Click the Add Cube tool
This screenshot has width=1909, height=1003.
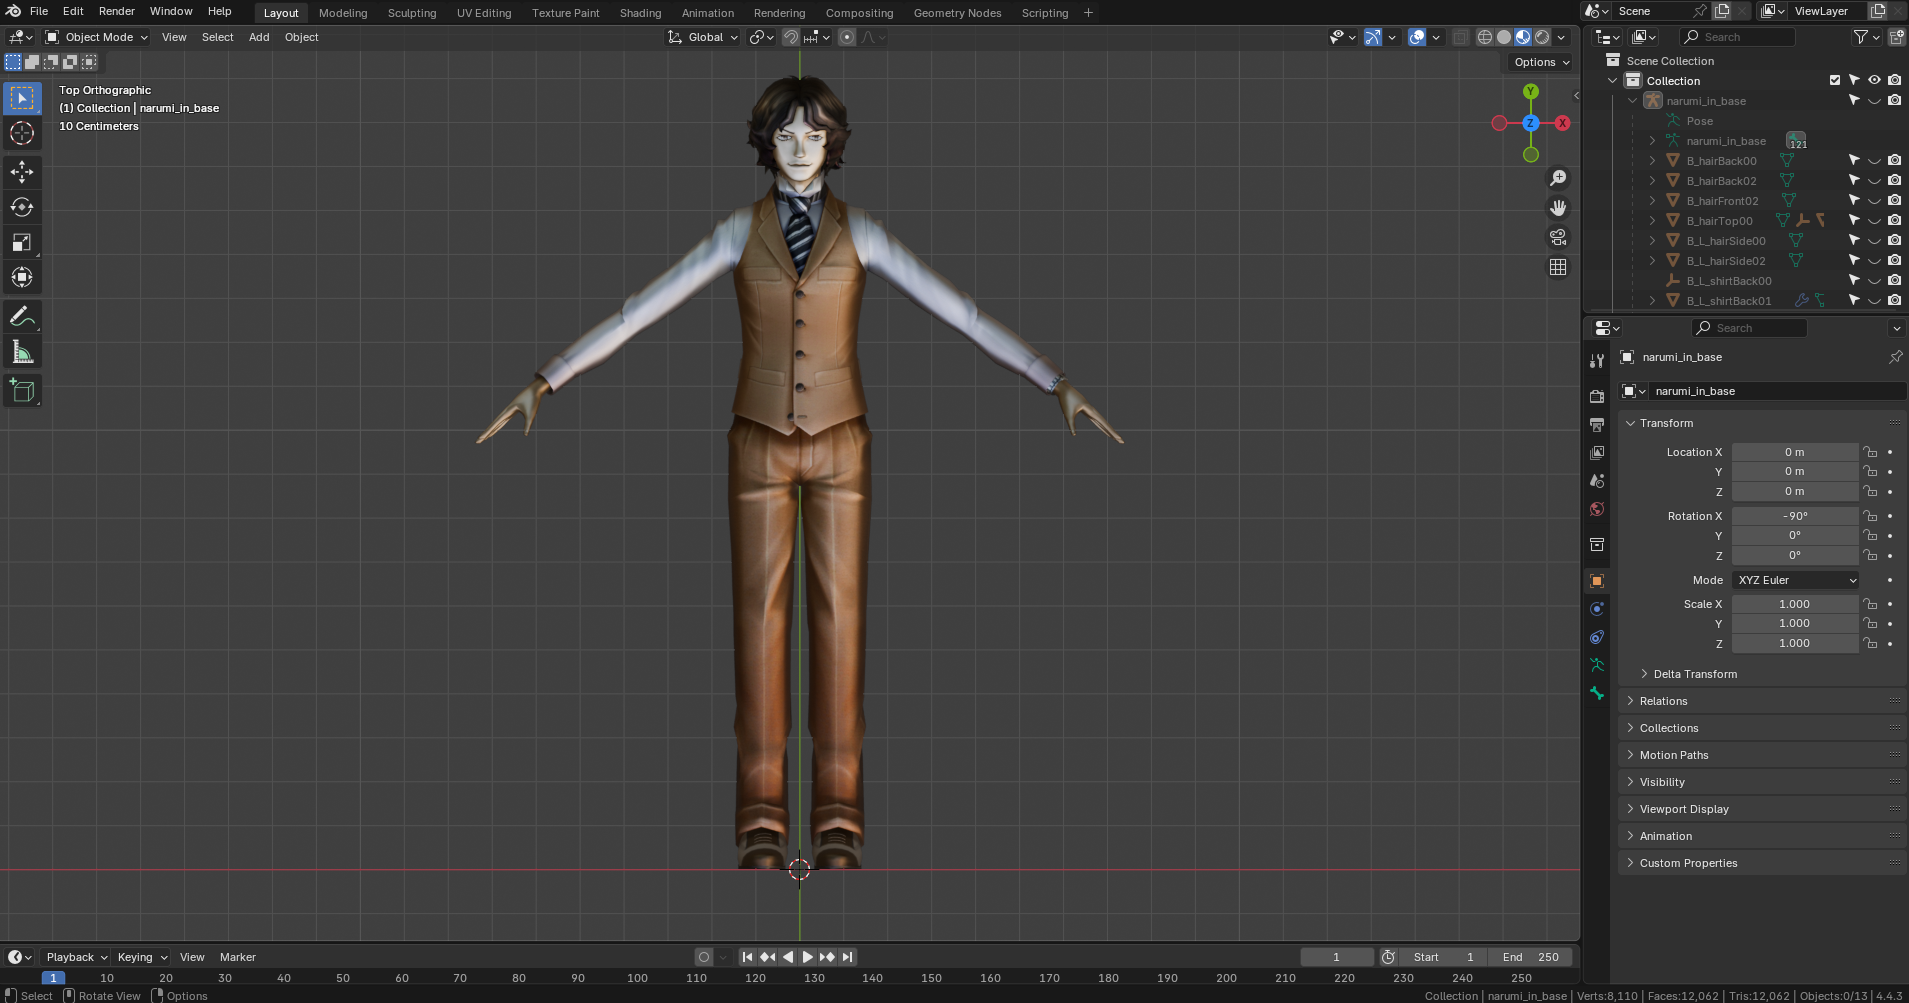click(22, 391)
